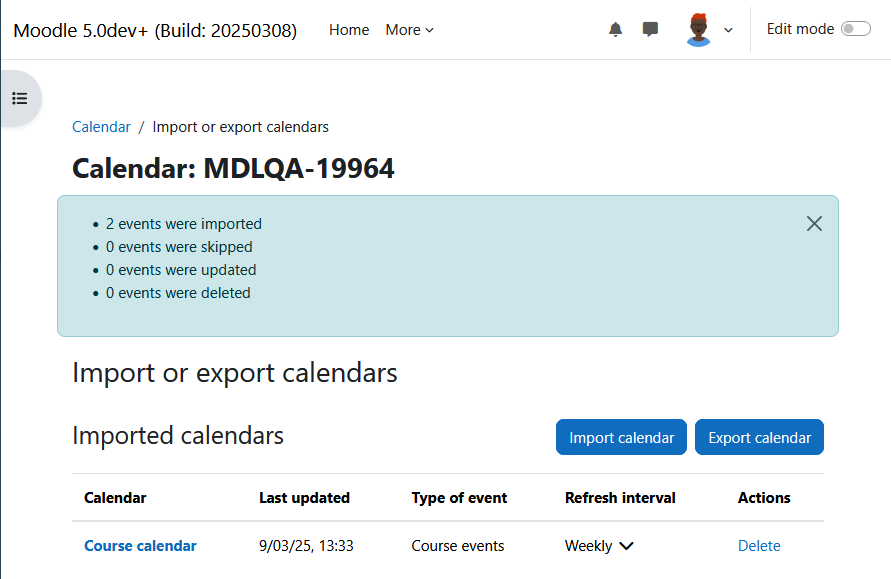Select the '2 events were imported' message

(x=184, y=224)
